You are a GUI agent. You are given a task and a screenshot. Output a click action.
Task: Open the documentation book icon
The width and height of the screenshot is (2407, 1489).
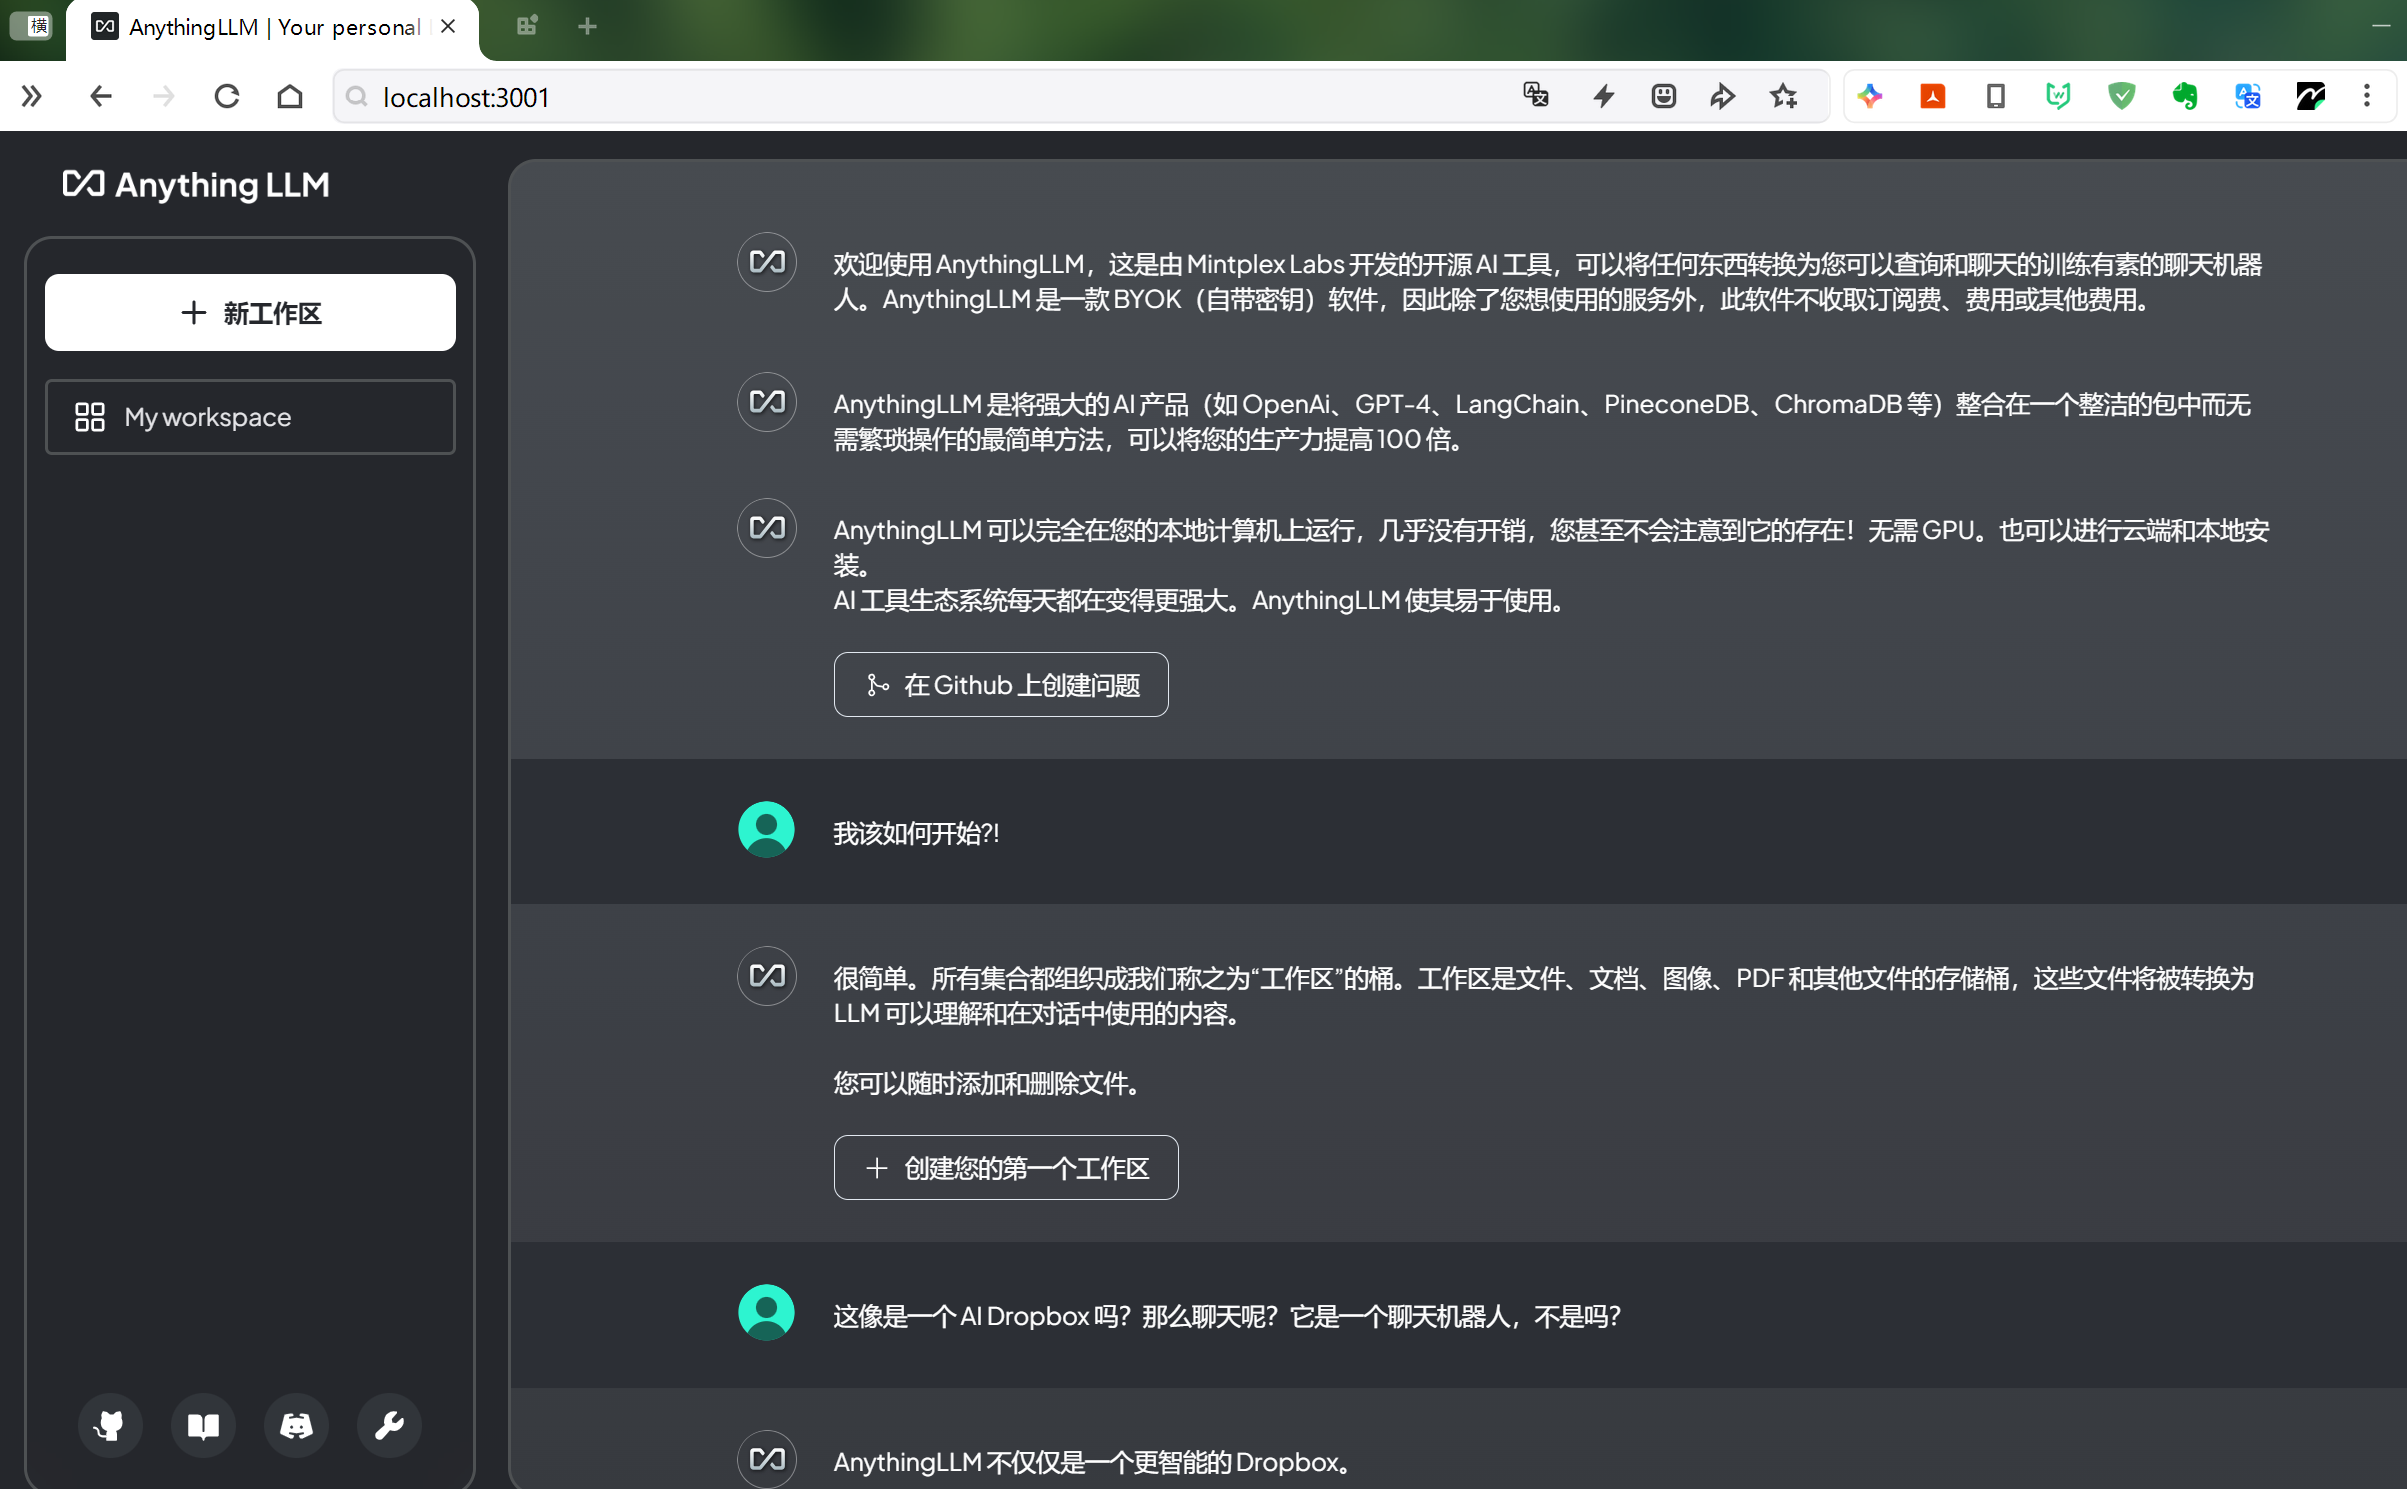click(203, 1425)
